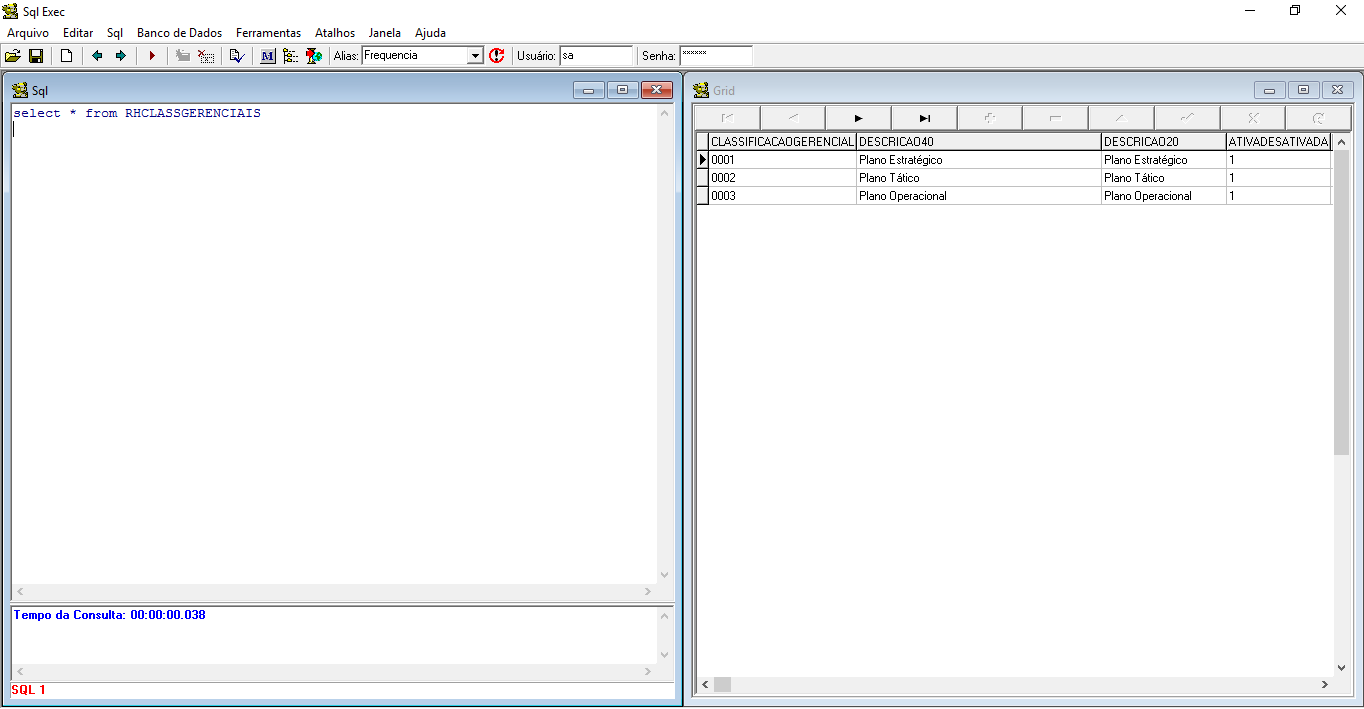Go to next query with right green arrow
This screenshot has width=1364, height=709.
(121, 56)
